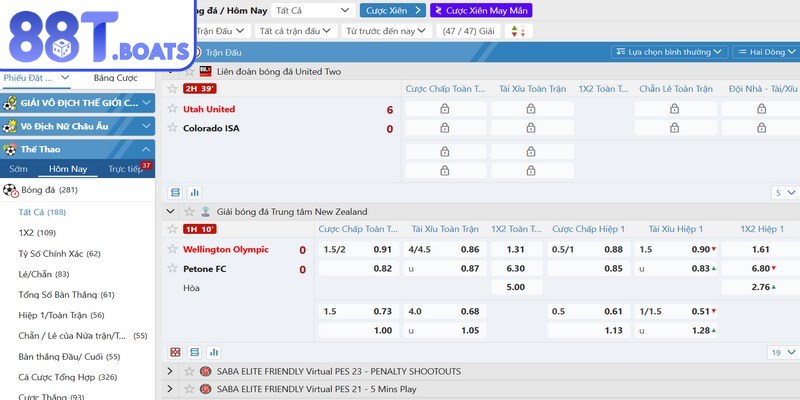Click the (47 / 47) Giải button

468,31
